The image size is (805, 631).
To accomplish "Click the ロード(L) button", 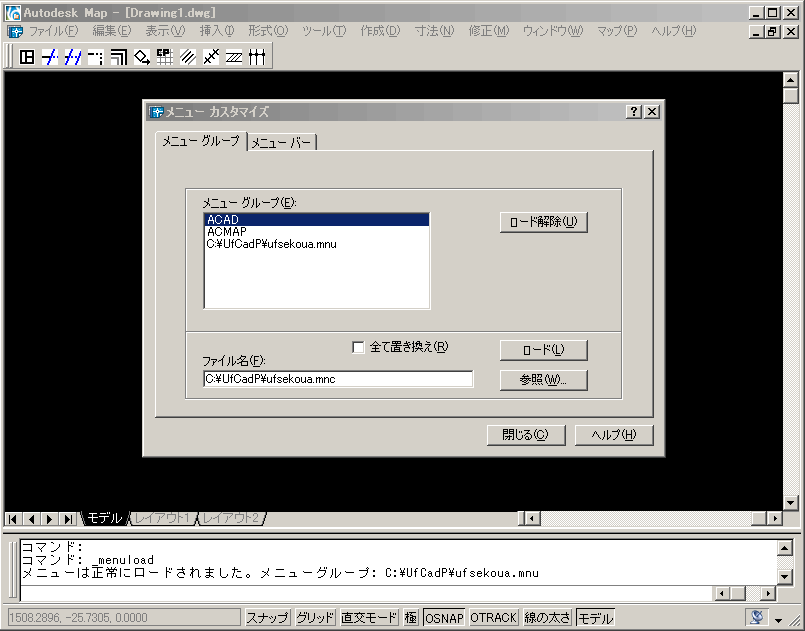I will [544, 350].
